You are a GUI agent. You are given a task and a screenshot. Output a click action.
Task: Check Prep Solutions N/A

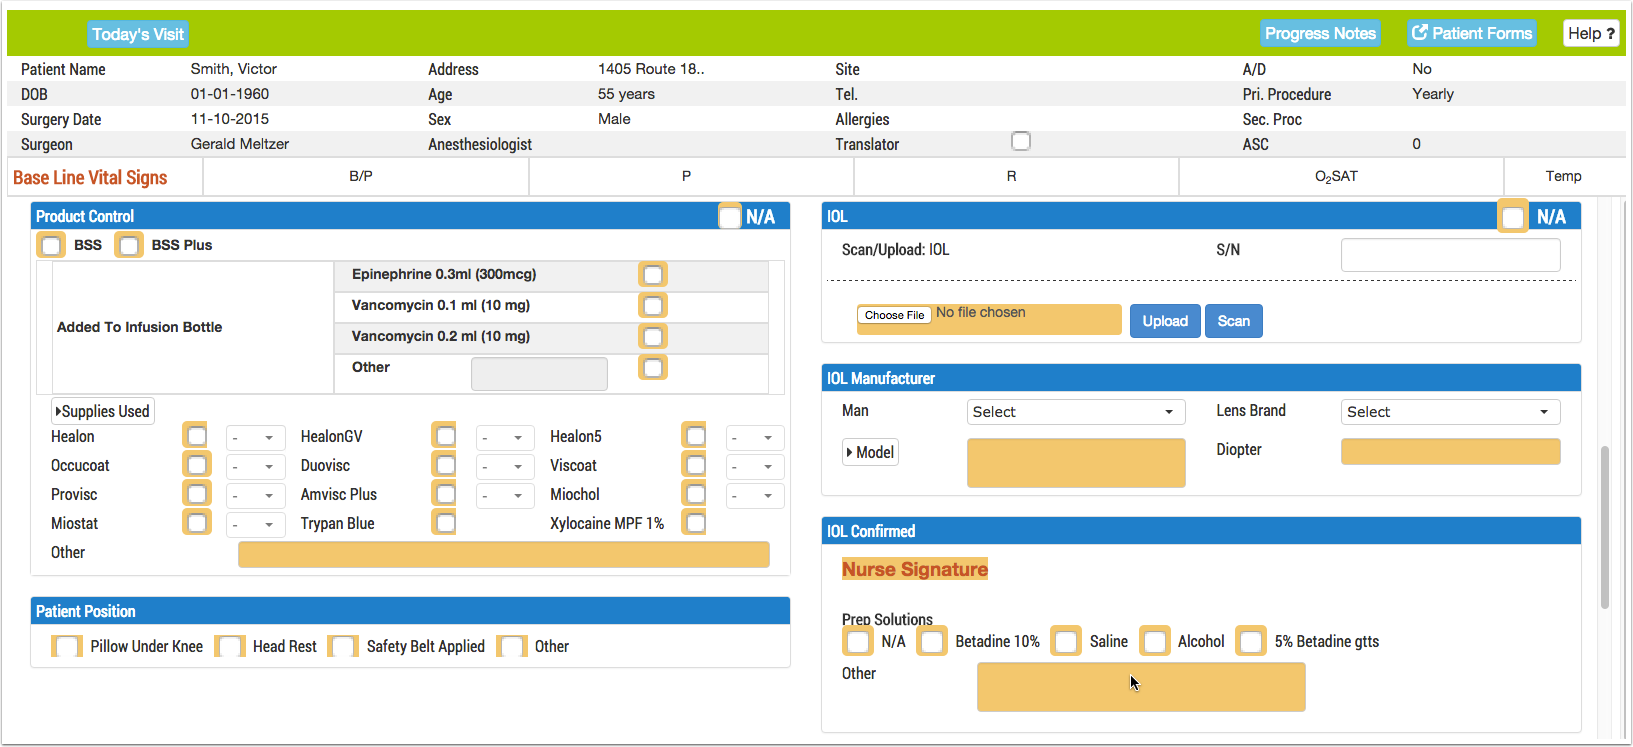[858, 641]
